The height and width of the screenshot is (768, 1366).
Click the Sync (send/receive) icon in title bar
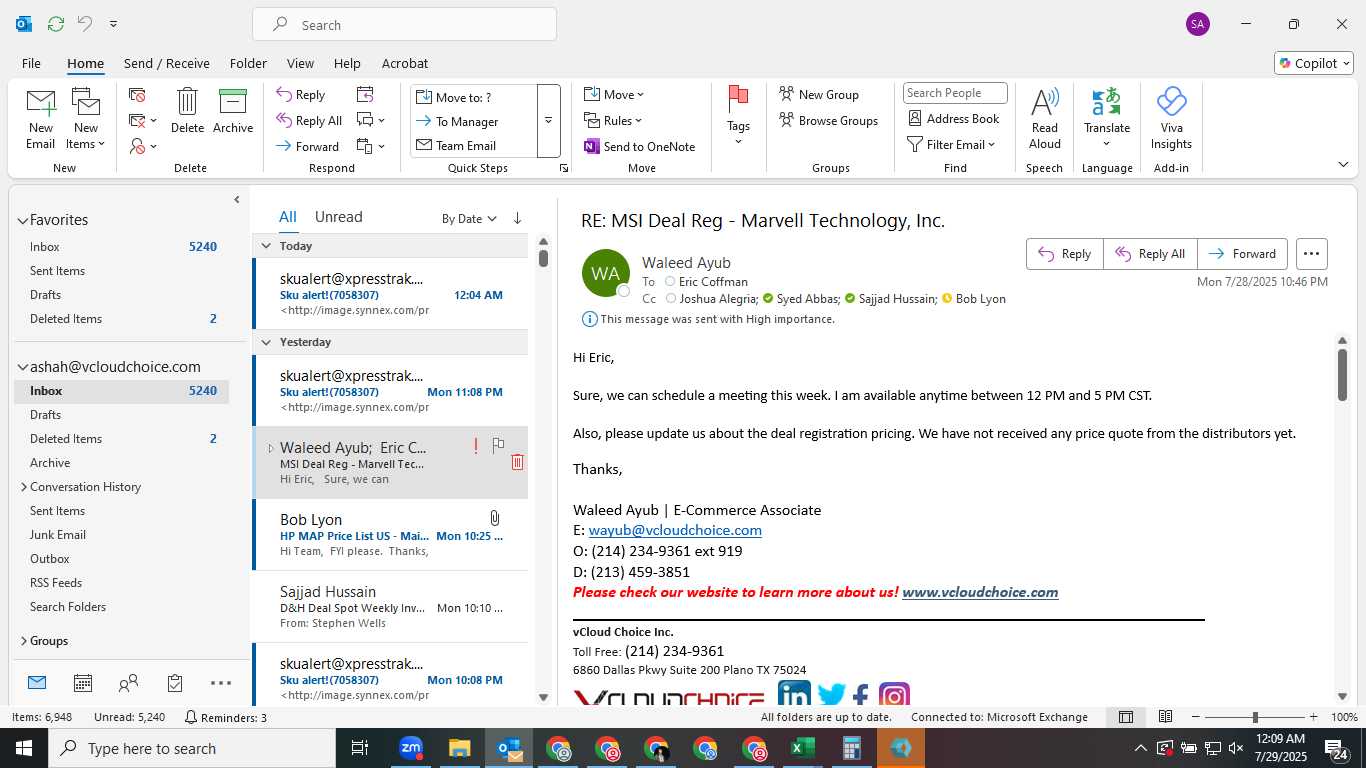(56, 24)
